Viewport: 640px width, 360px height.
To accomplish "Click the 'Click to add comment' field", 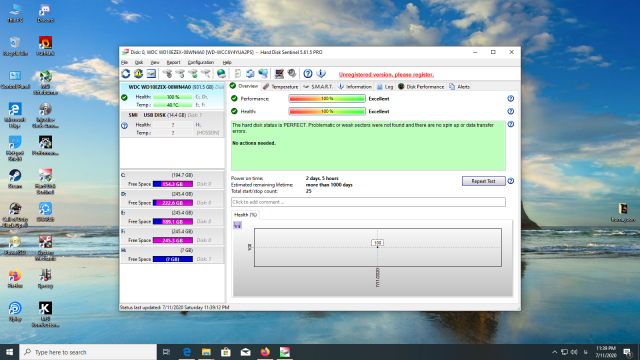I will point(368,202).
